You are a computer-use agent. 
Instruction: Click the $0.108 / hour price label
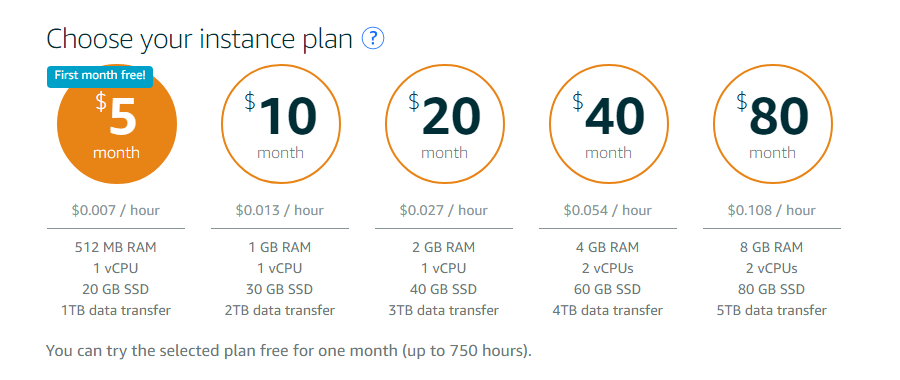772,211
